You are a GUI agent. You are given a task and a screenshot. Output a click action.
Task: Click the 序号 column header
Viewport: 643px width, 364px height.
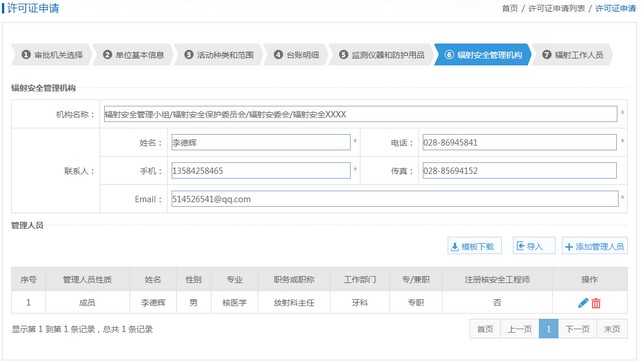28,279
